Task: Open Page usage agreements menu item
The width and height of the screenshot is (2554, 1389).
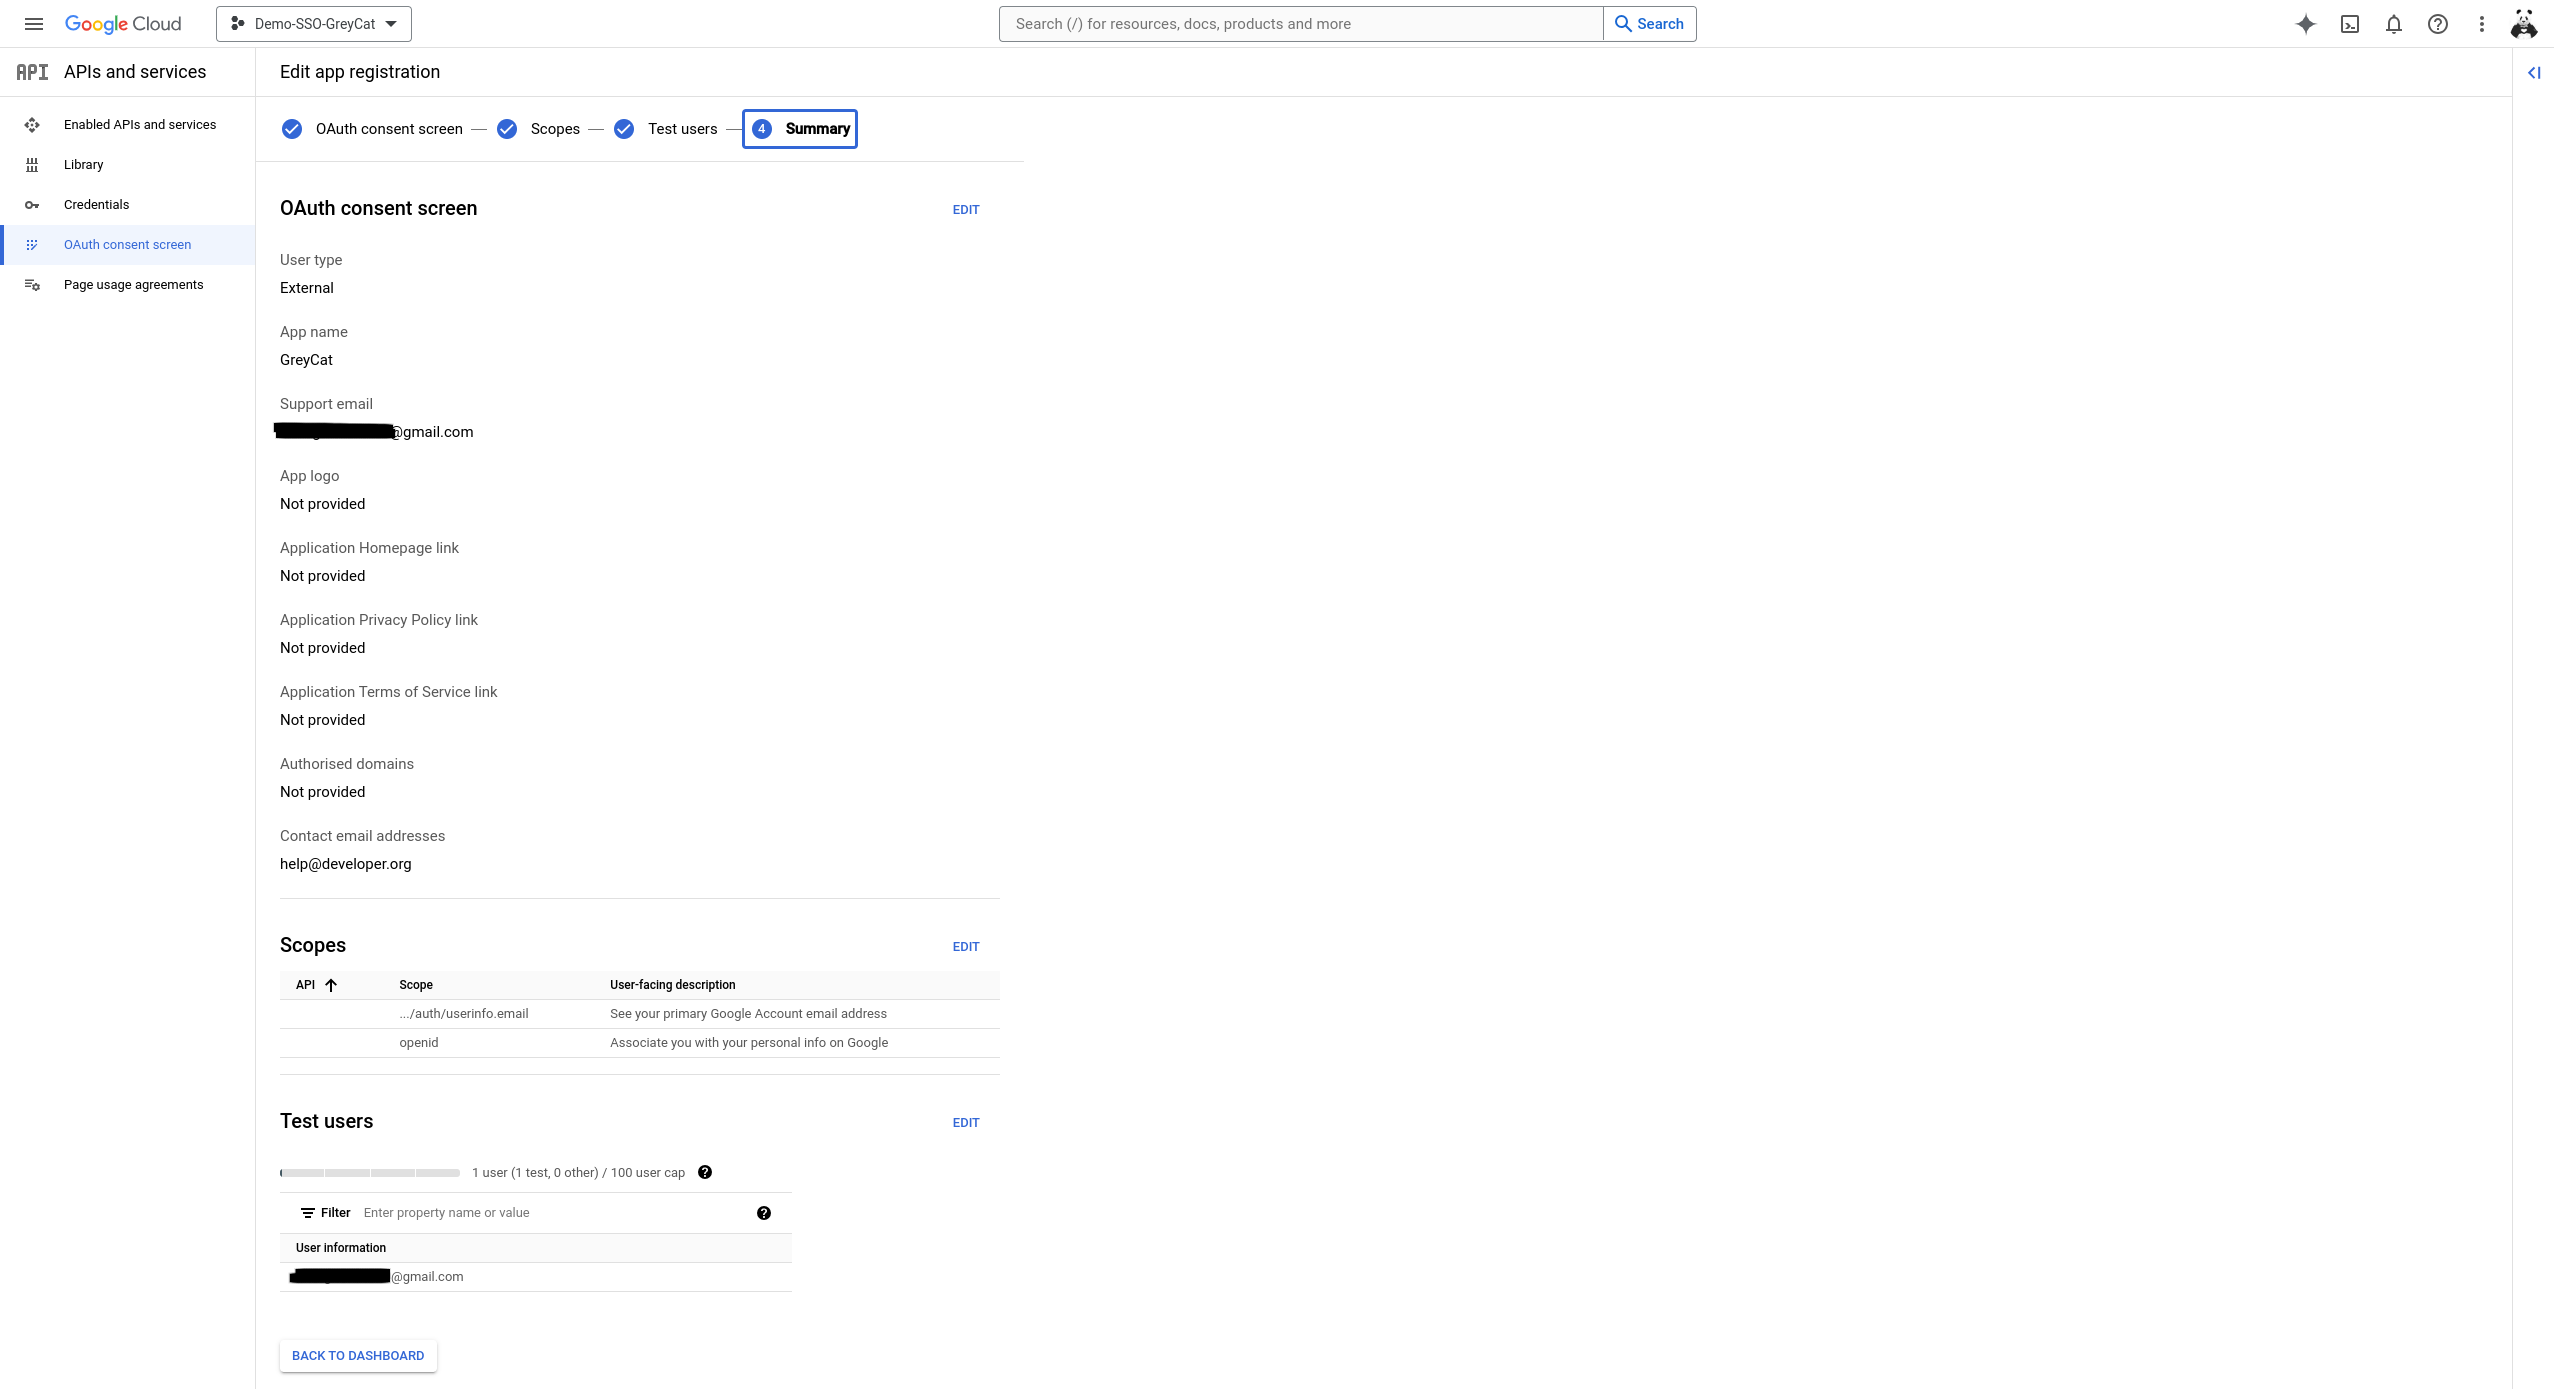Action: pos(128,285)
